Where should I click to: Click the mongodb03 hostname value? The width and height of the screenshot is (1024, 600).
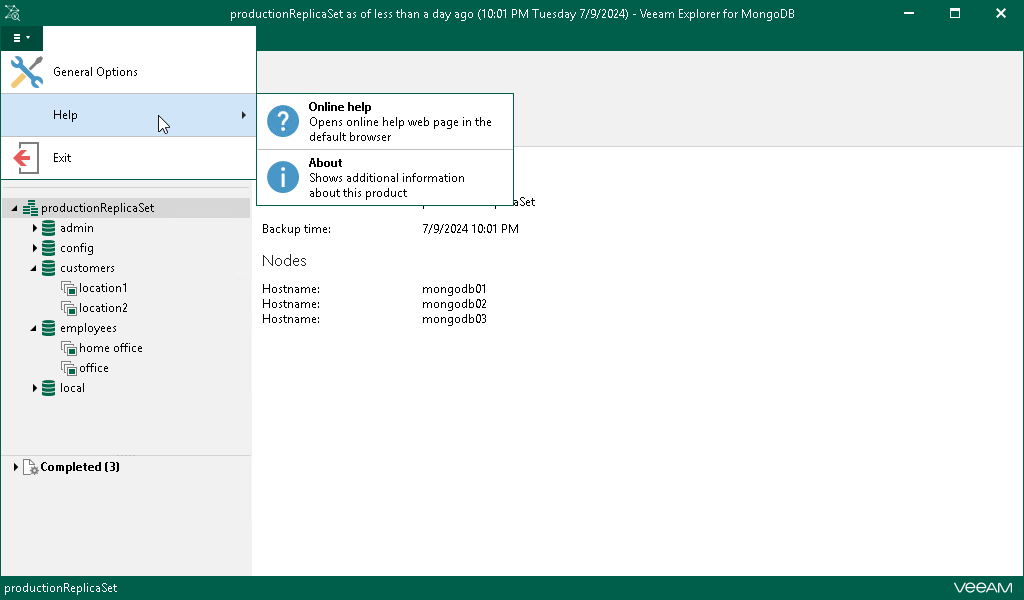tap(455, 319)
